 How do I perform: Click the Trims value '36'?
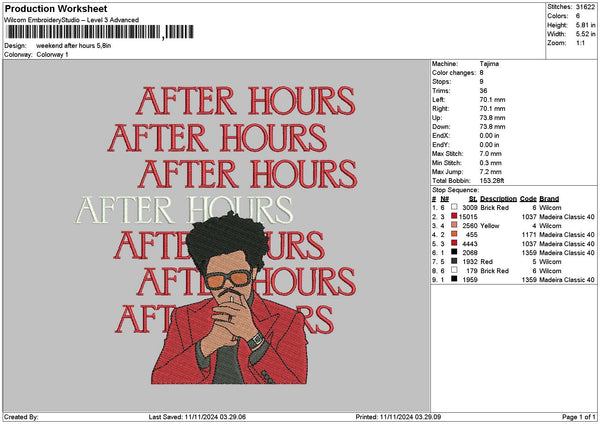click(x=483, y=91)
